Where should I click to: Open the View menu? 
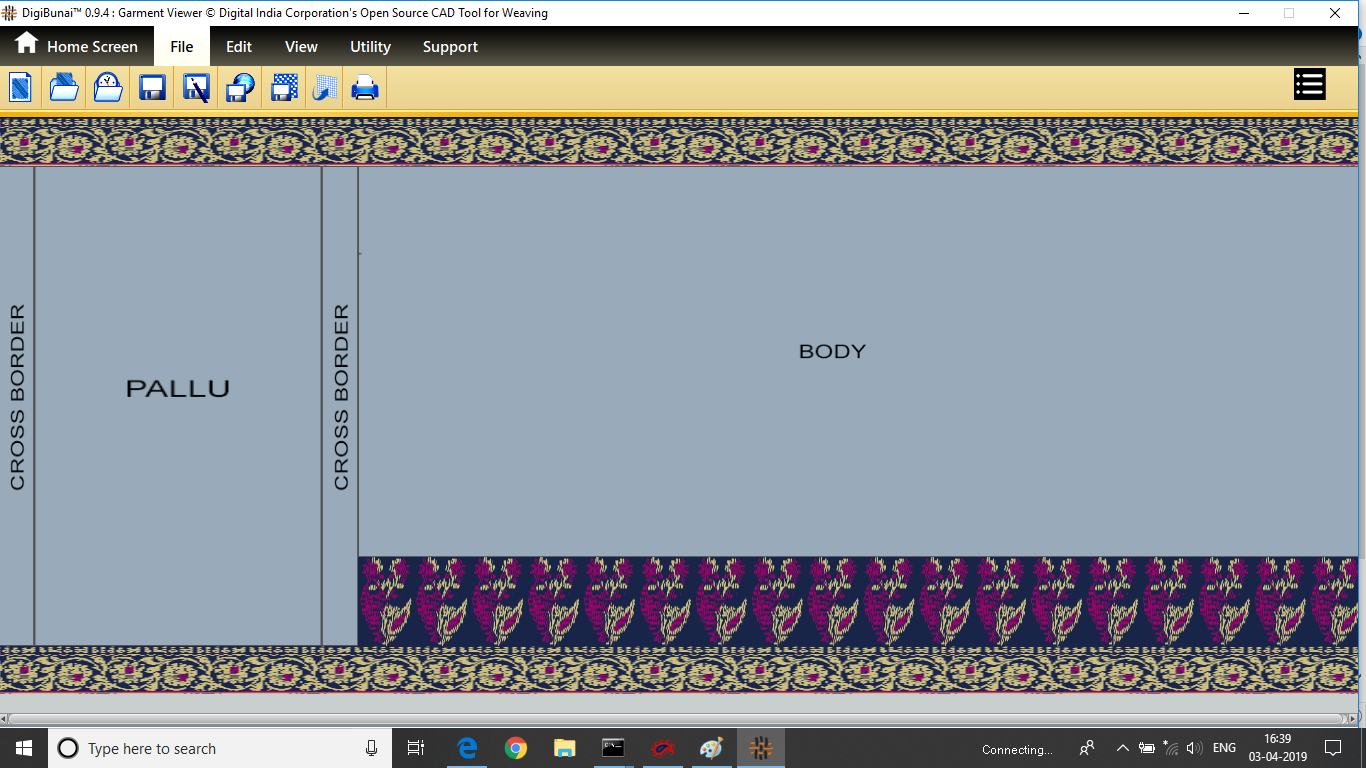point(301,47)
